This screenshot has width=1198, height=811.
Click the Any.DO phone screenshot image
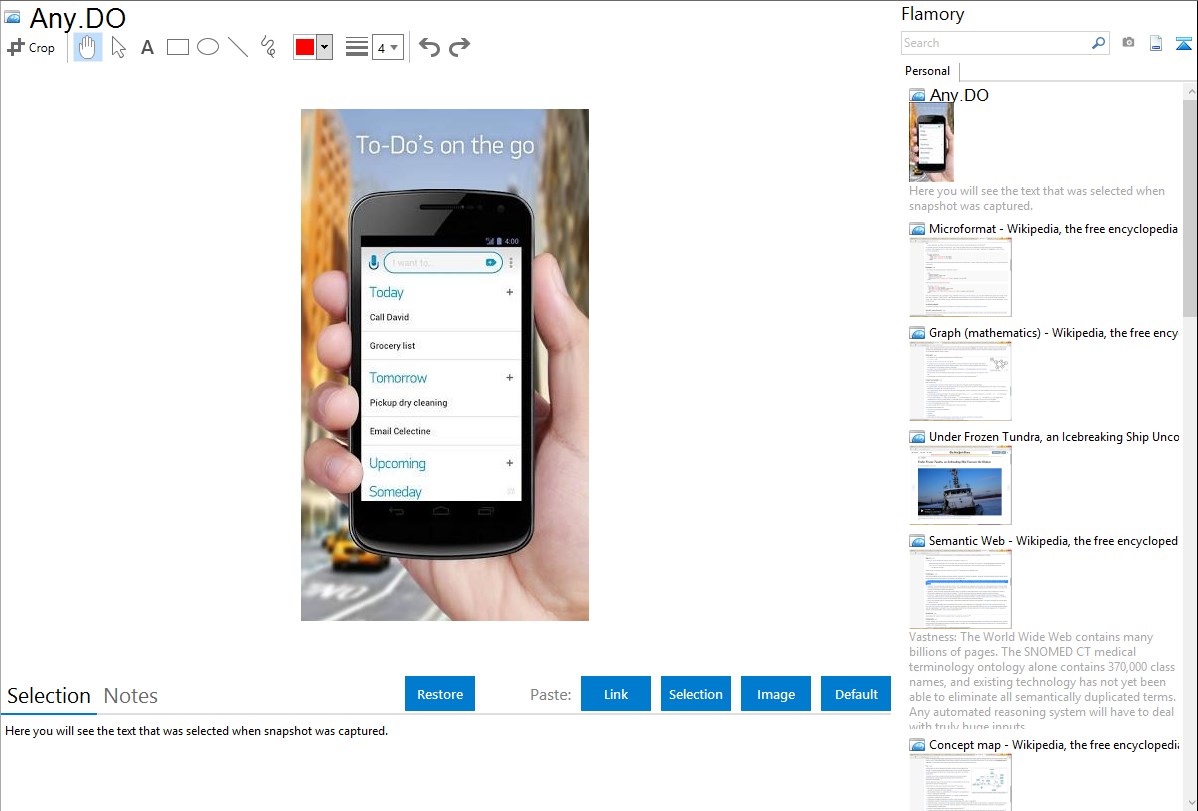pyautogui.click(x=445, y=365)
